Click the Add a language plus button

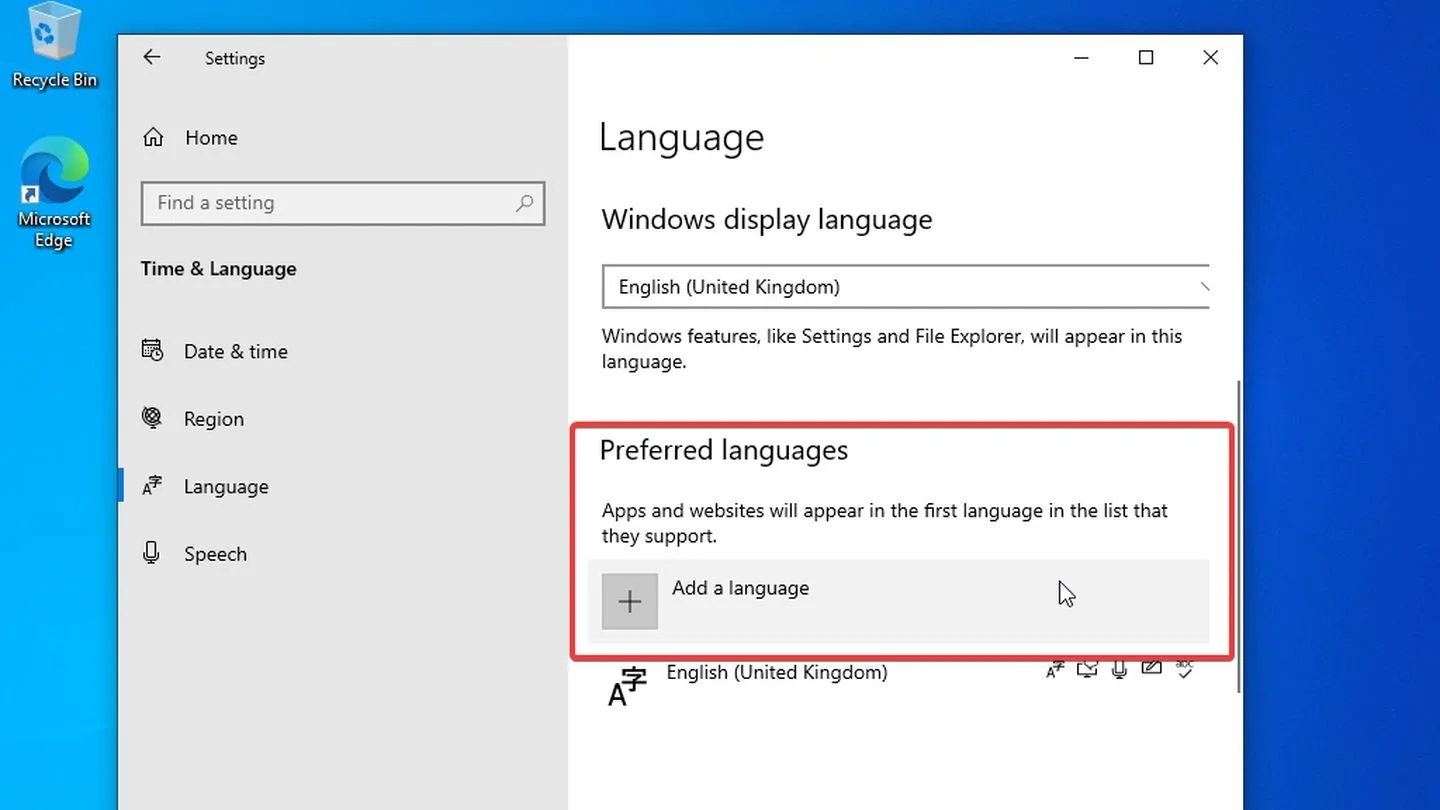pyautogui.click(x=630, y=601)
